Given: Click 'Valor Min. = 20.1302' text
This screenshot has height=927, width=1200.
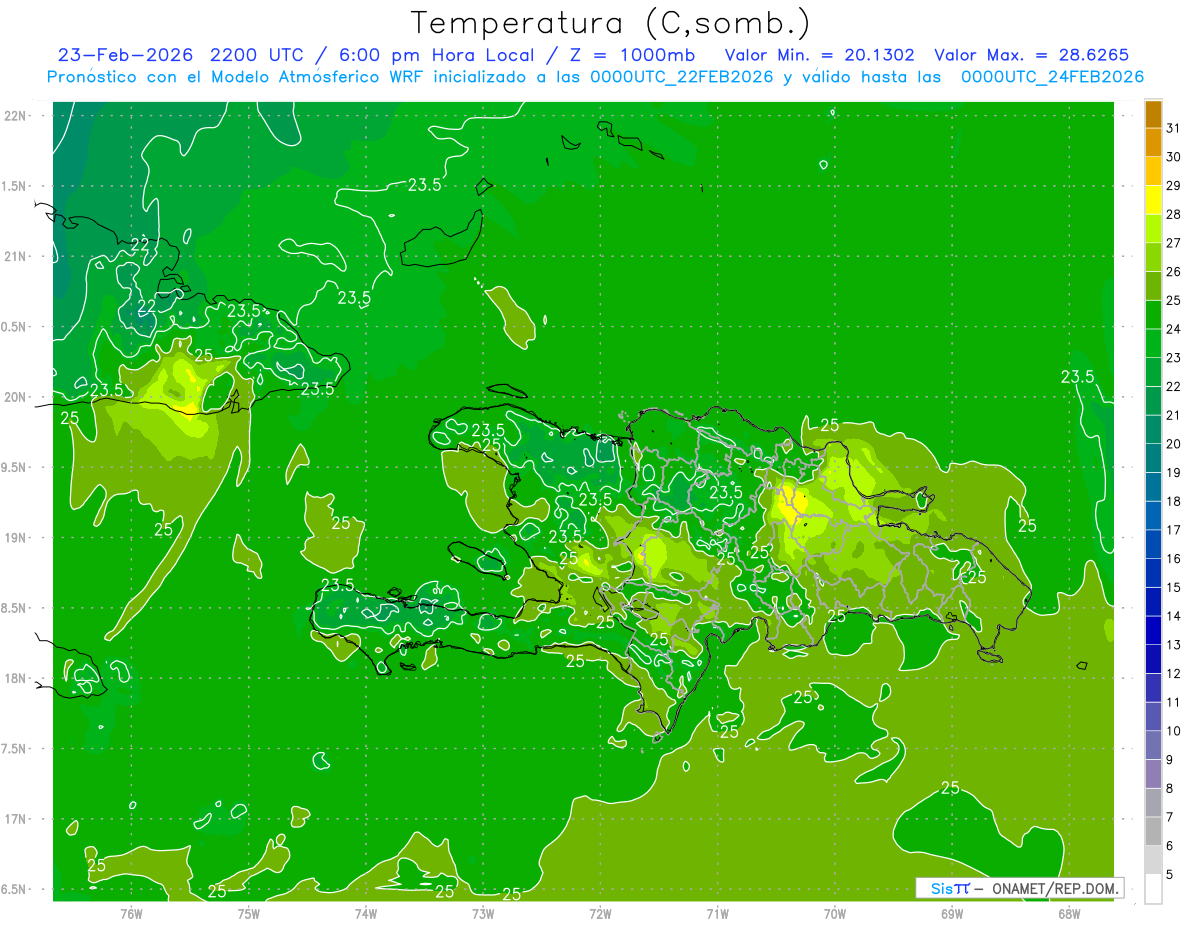Looking at the screenshot, I should (x=820, y=55).
